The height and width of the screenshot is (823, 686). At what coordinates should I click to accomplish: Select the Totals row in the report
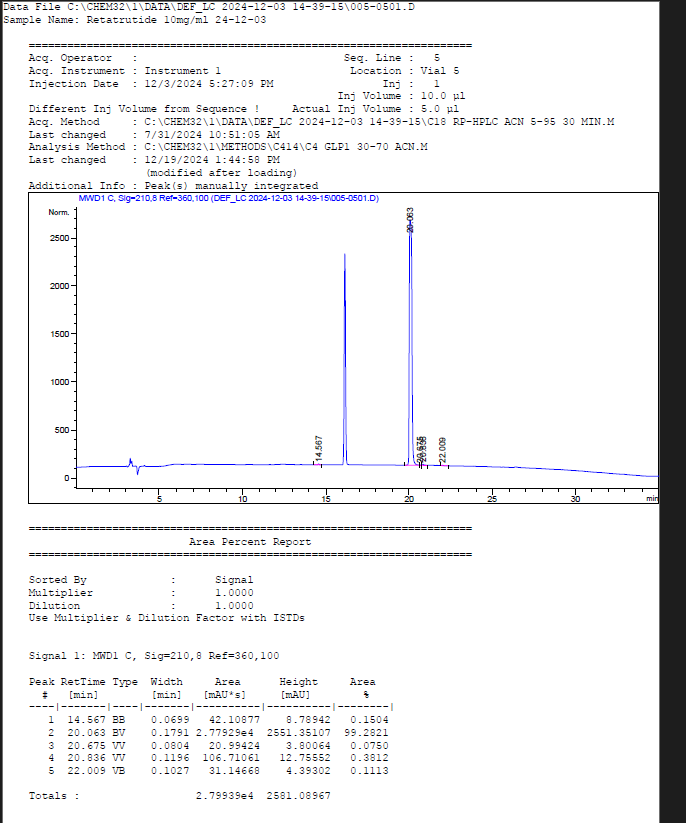[180, 796]
